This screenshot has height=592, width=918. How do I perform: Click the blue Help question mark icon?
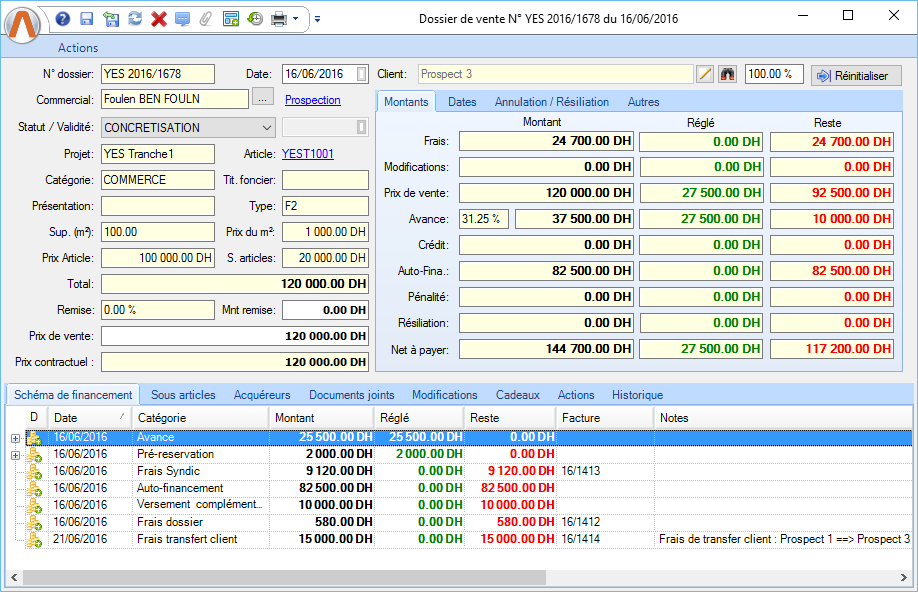pyautogui.click(x=63, y=19)
